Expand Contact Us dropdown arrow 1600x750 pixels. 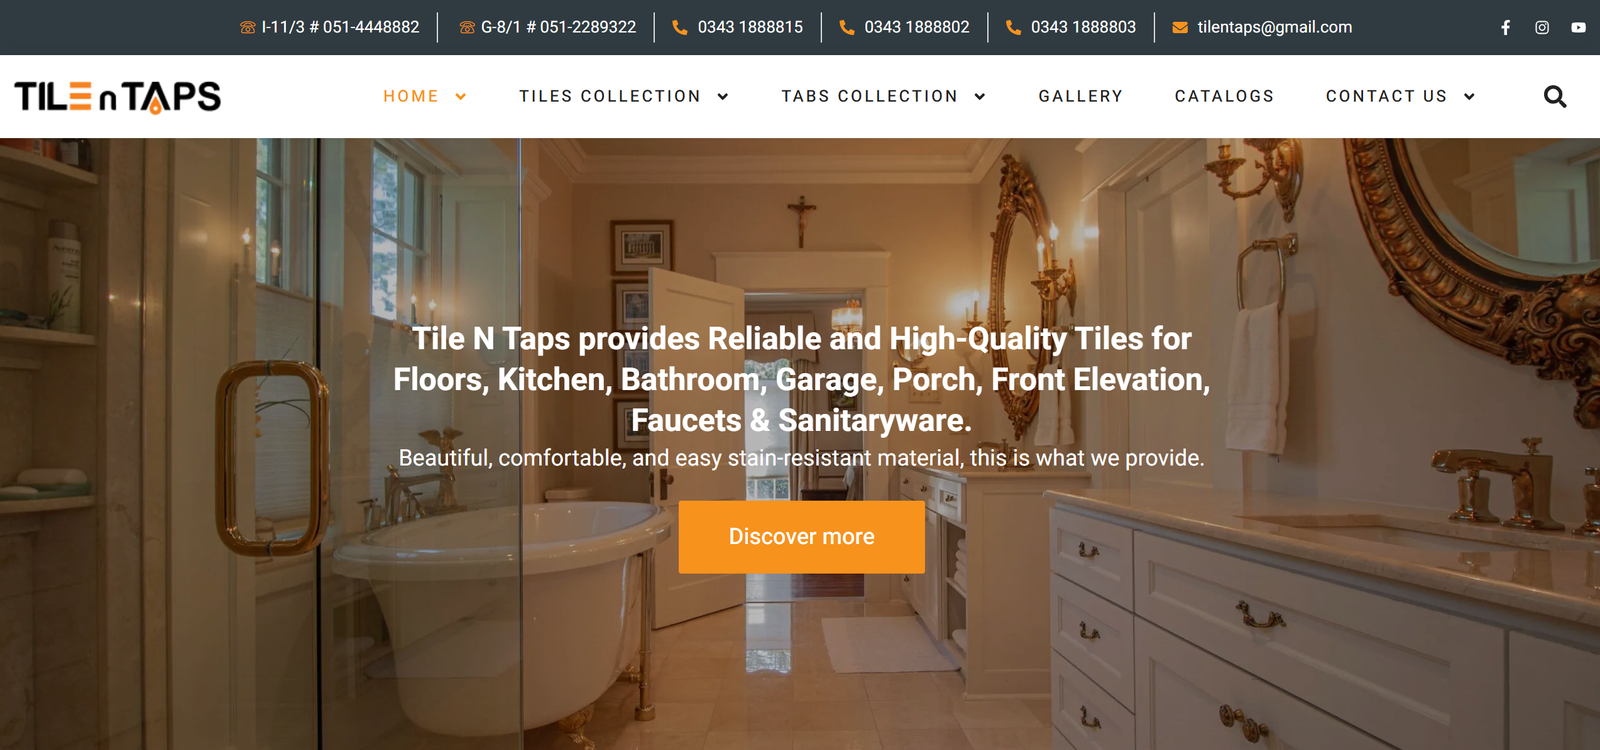(1469, 96)
